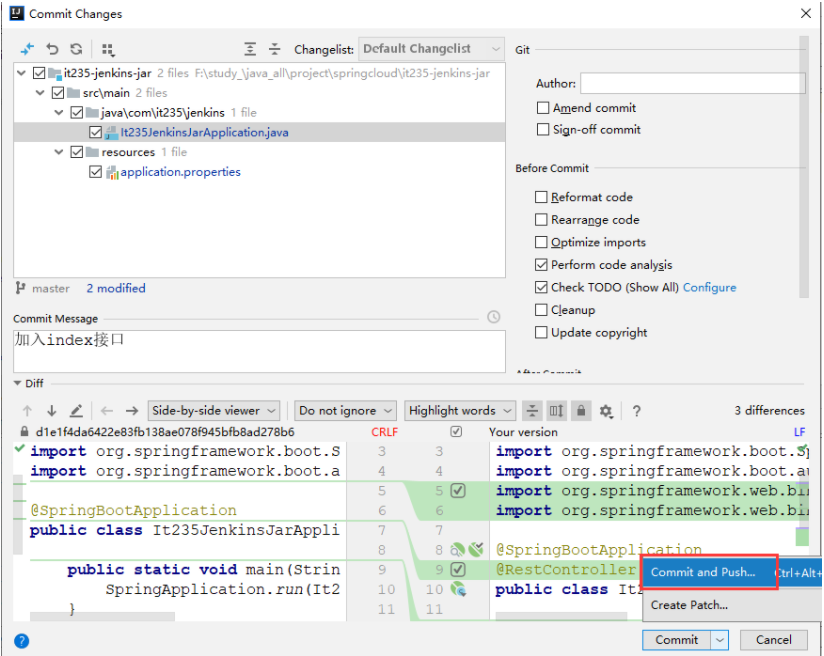The height and width of the screenshot is (656, 824).
Task: Click the Refresh changes icon
Action: tap(76, 49)
